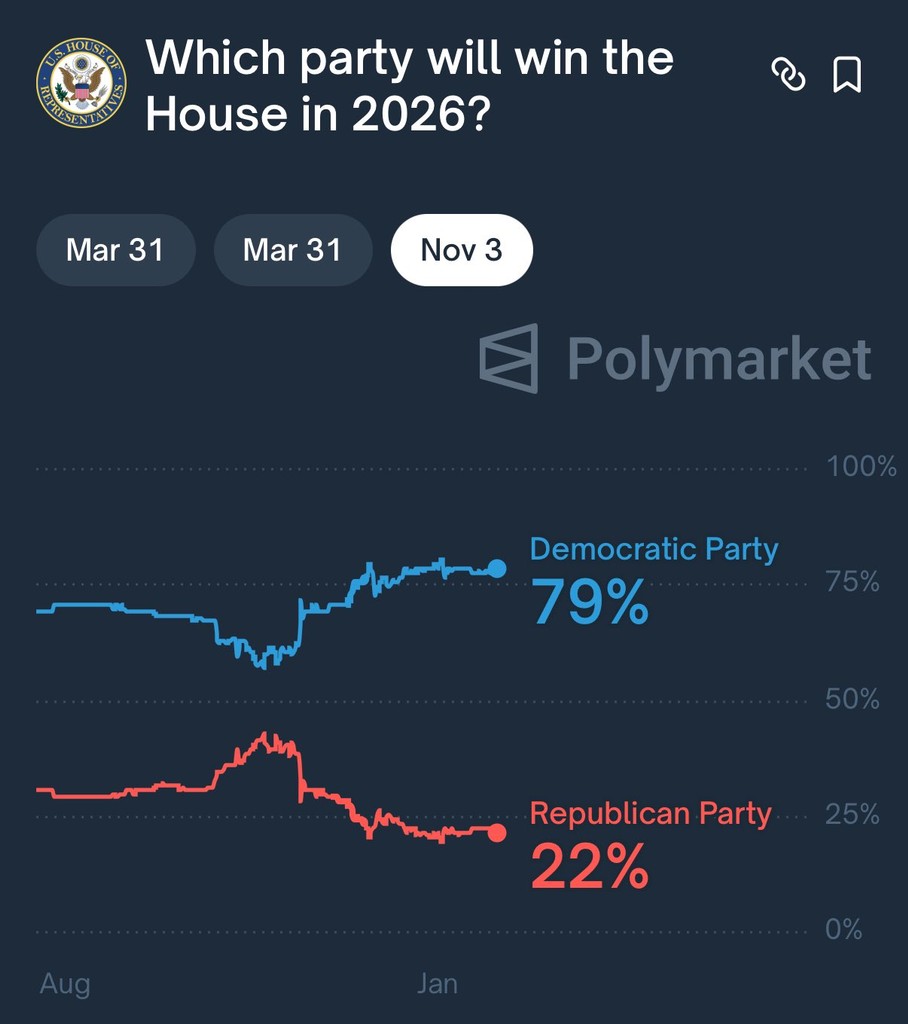Screen dimensions: 908x1024
Task: Click the 100% y-axis label
Action: [x=861, y=467]
